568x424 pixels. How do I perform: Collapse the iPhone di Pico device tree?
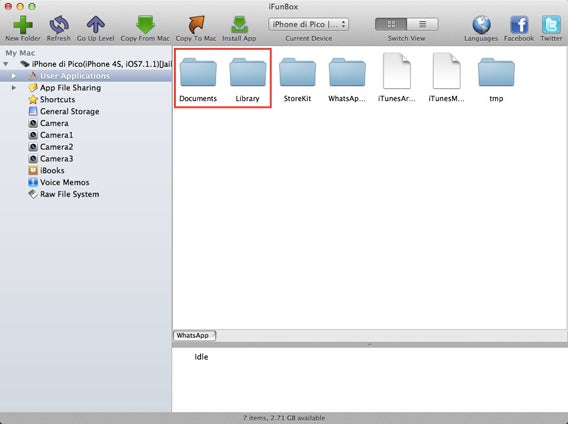(6, 64)
